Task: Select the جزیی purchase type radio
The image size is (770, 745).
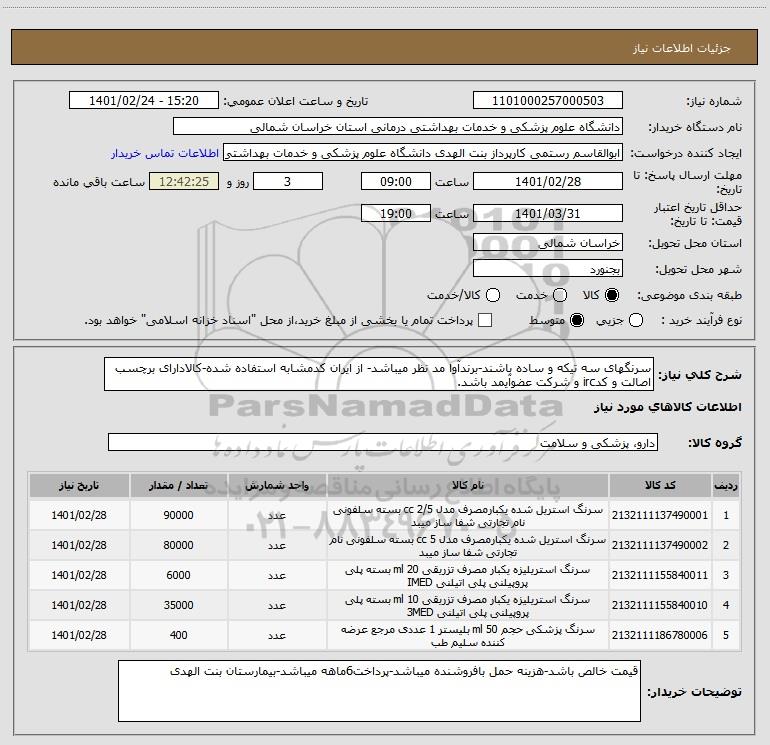Action: 636,320
